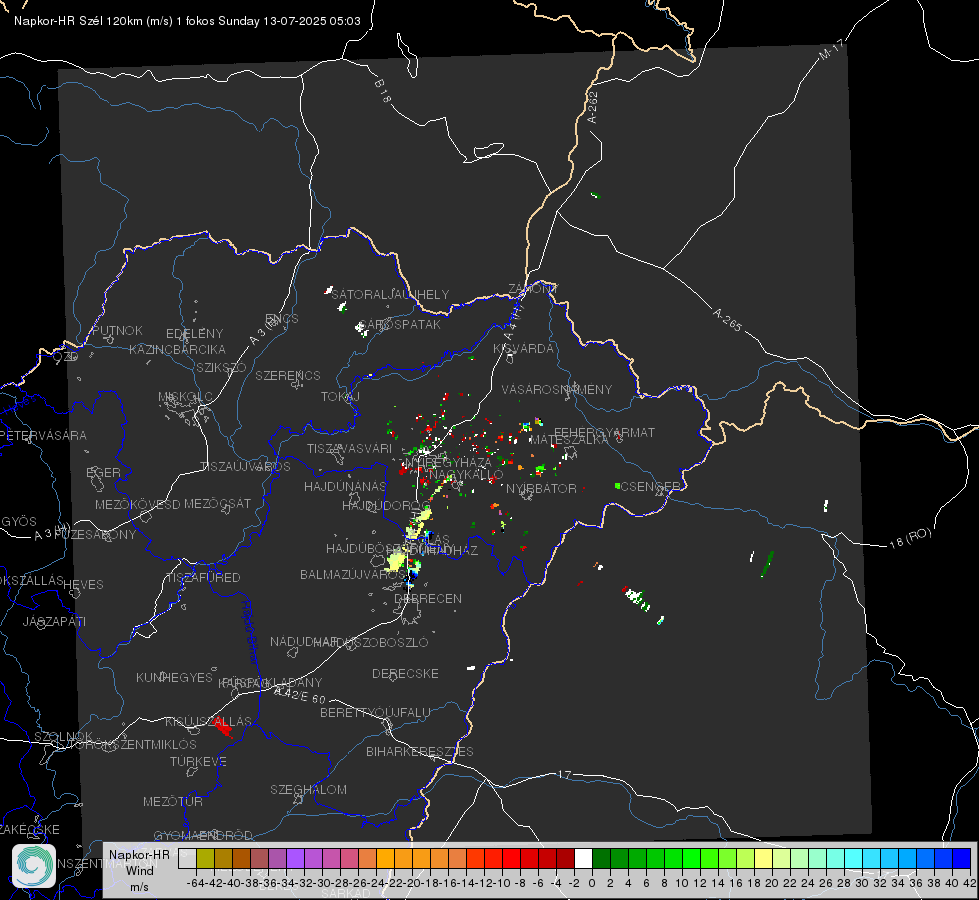Select the EGER city label
This screenshot has height=900, width=979.
point(104,472)
